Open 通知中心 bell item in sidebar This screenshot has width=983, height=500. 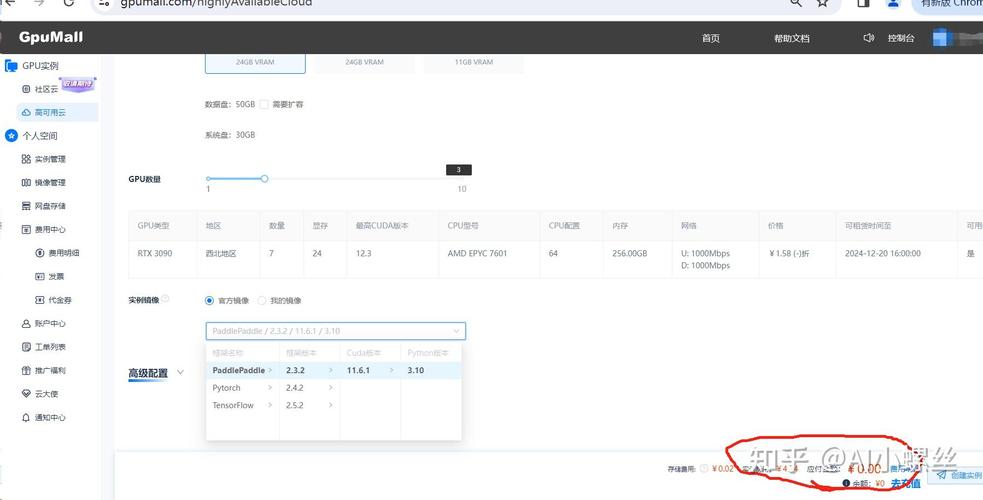[49, 417]
